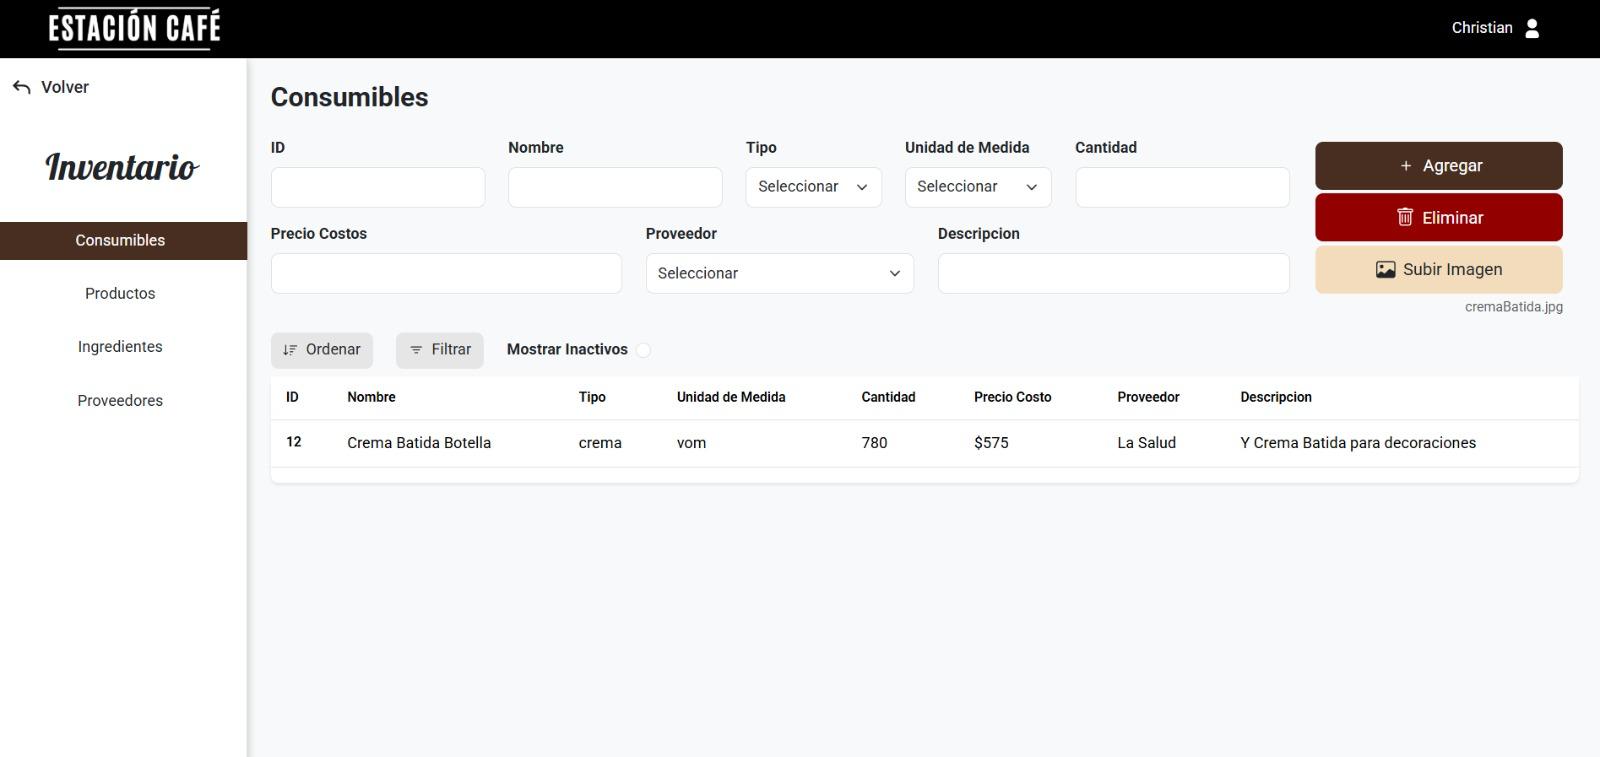Go to Productos in the sidebar
The image size is (1600, 757).
tap(120, 293)
